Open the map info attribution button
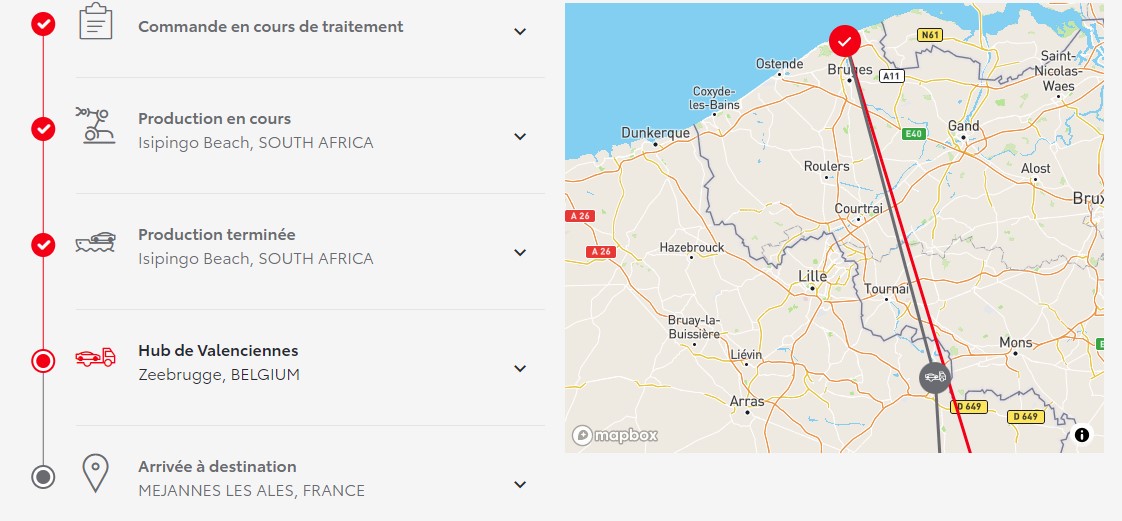The image size is (1122, 521). pyautogui.click(x=1082, y=434)
